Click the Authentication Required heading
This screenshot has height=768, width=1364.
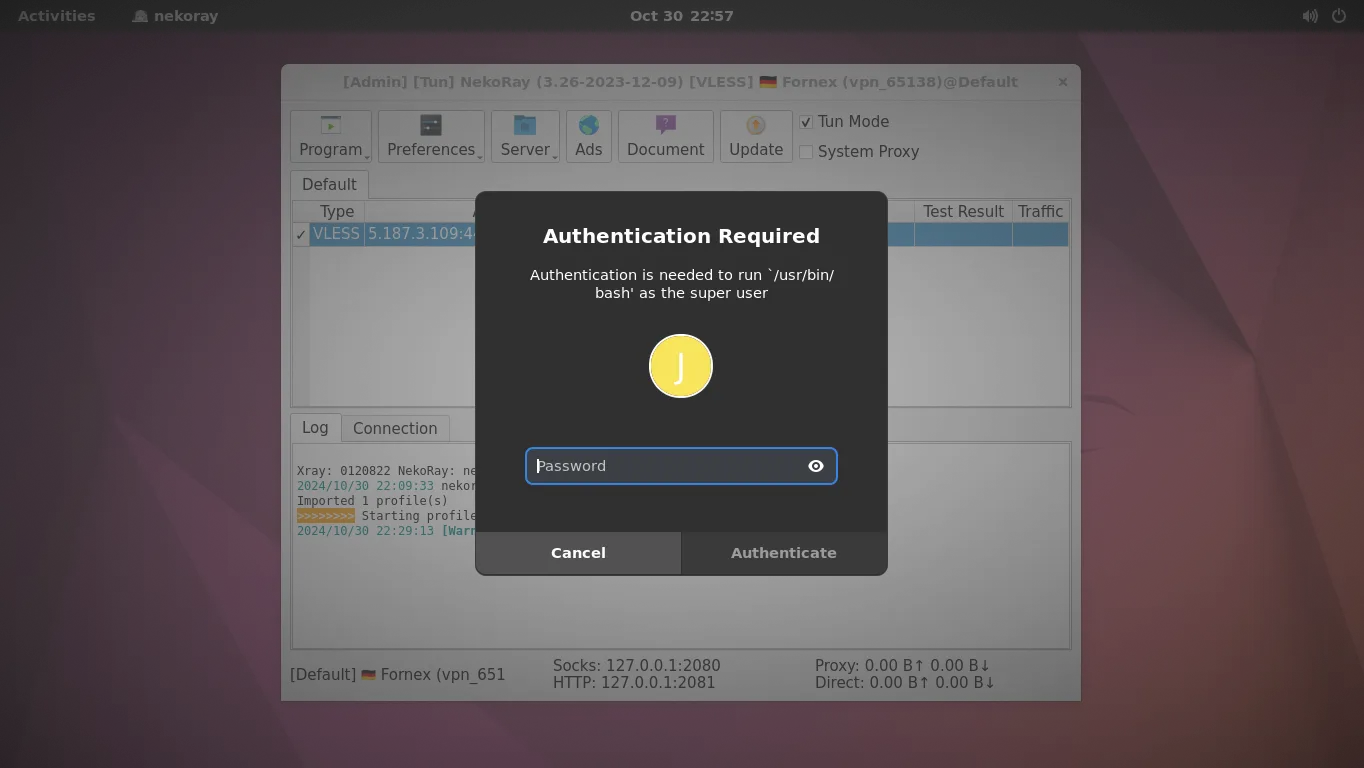(681, 236)
